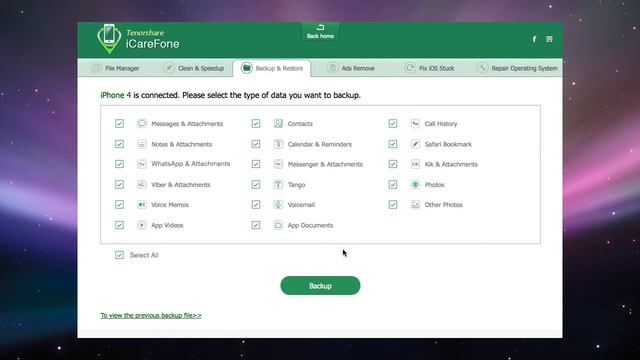Uncheck the Safari Bookmark checkbox

(393, 144)
